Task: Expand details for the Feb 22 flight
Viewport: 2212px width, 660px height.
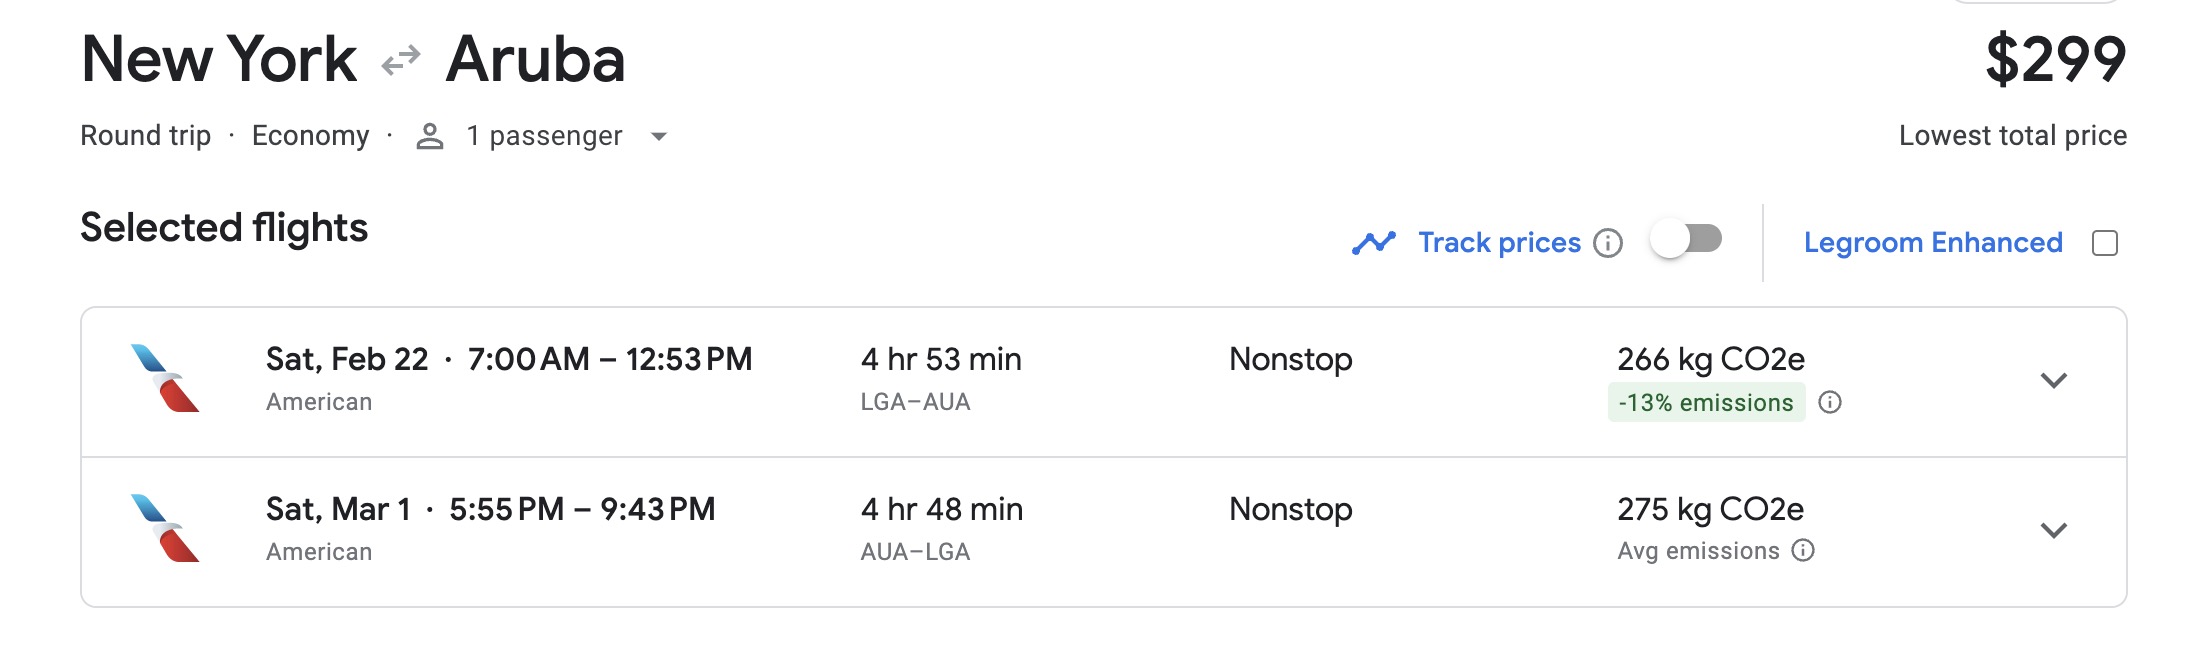Action: [x=2055, y=380]
